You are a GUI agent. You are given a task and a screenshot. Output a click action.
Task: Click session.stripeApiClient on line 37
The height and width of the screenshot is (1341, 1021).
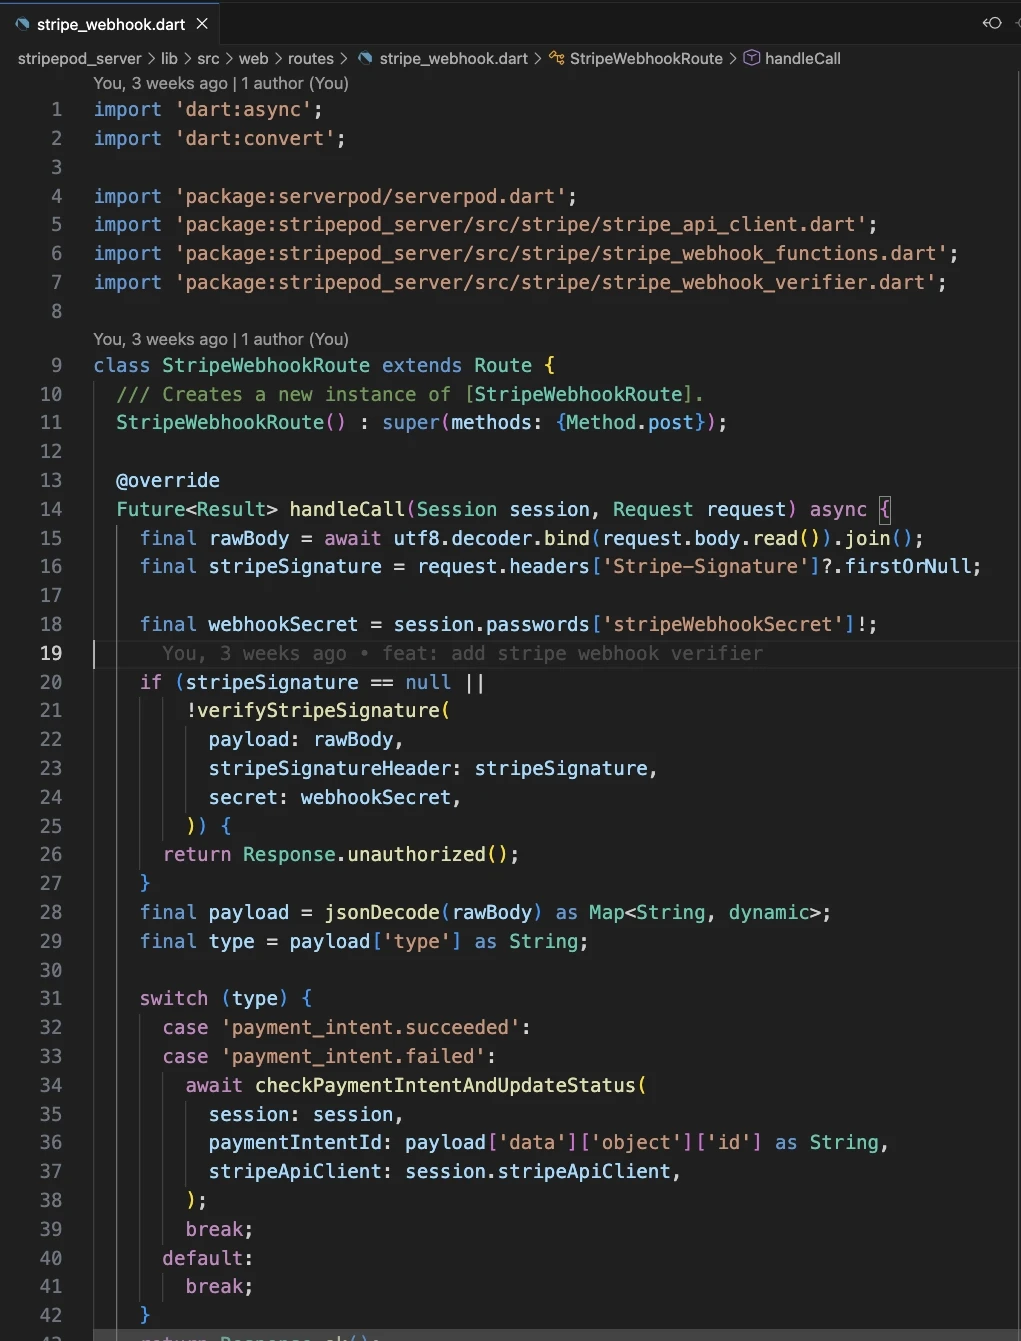[537, 1172]
